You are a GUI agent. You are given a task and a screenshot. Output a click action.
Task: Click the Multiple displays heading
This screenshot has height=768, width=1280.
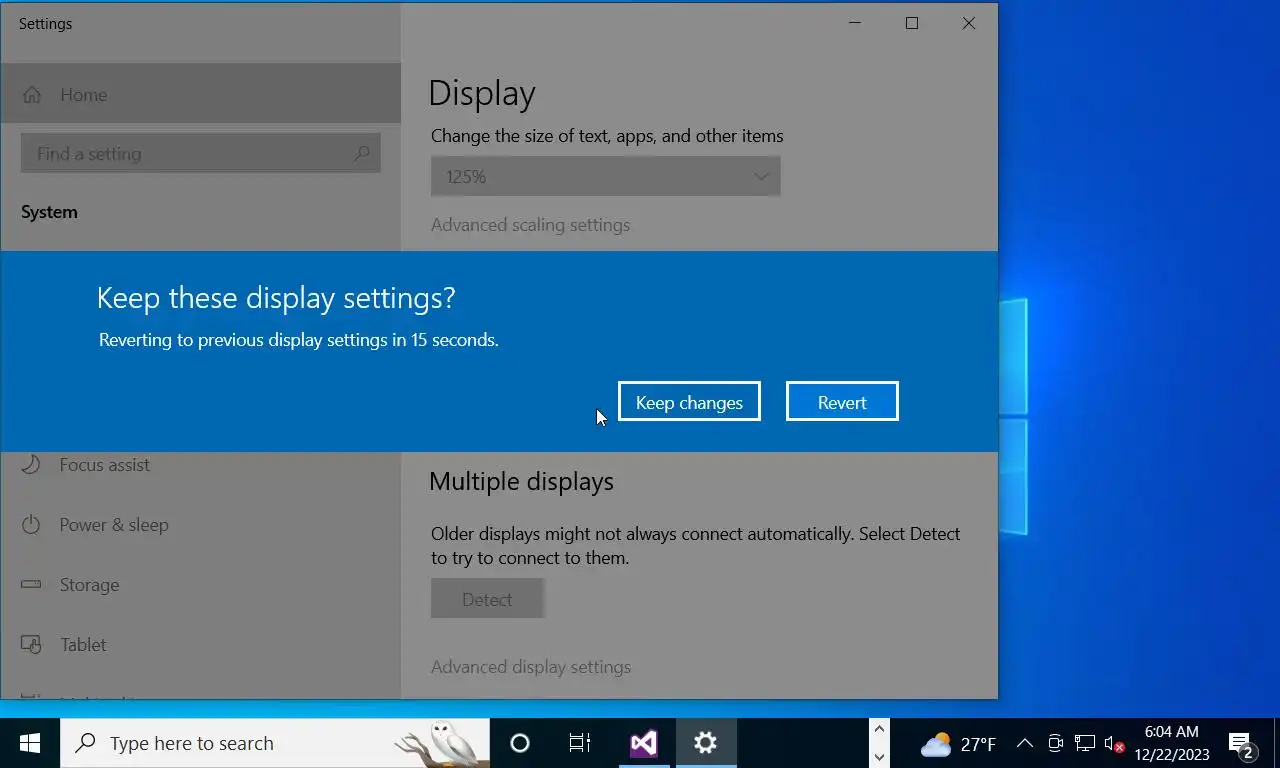(x=521, y=481)
